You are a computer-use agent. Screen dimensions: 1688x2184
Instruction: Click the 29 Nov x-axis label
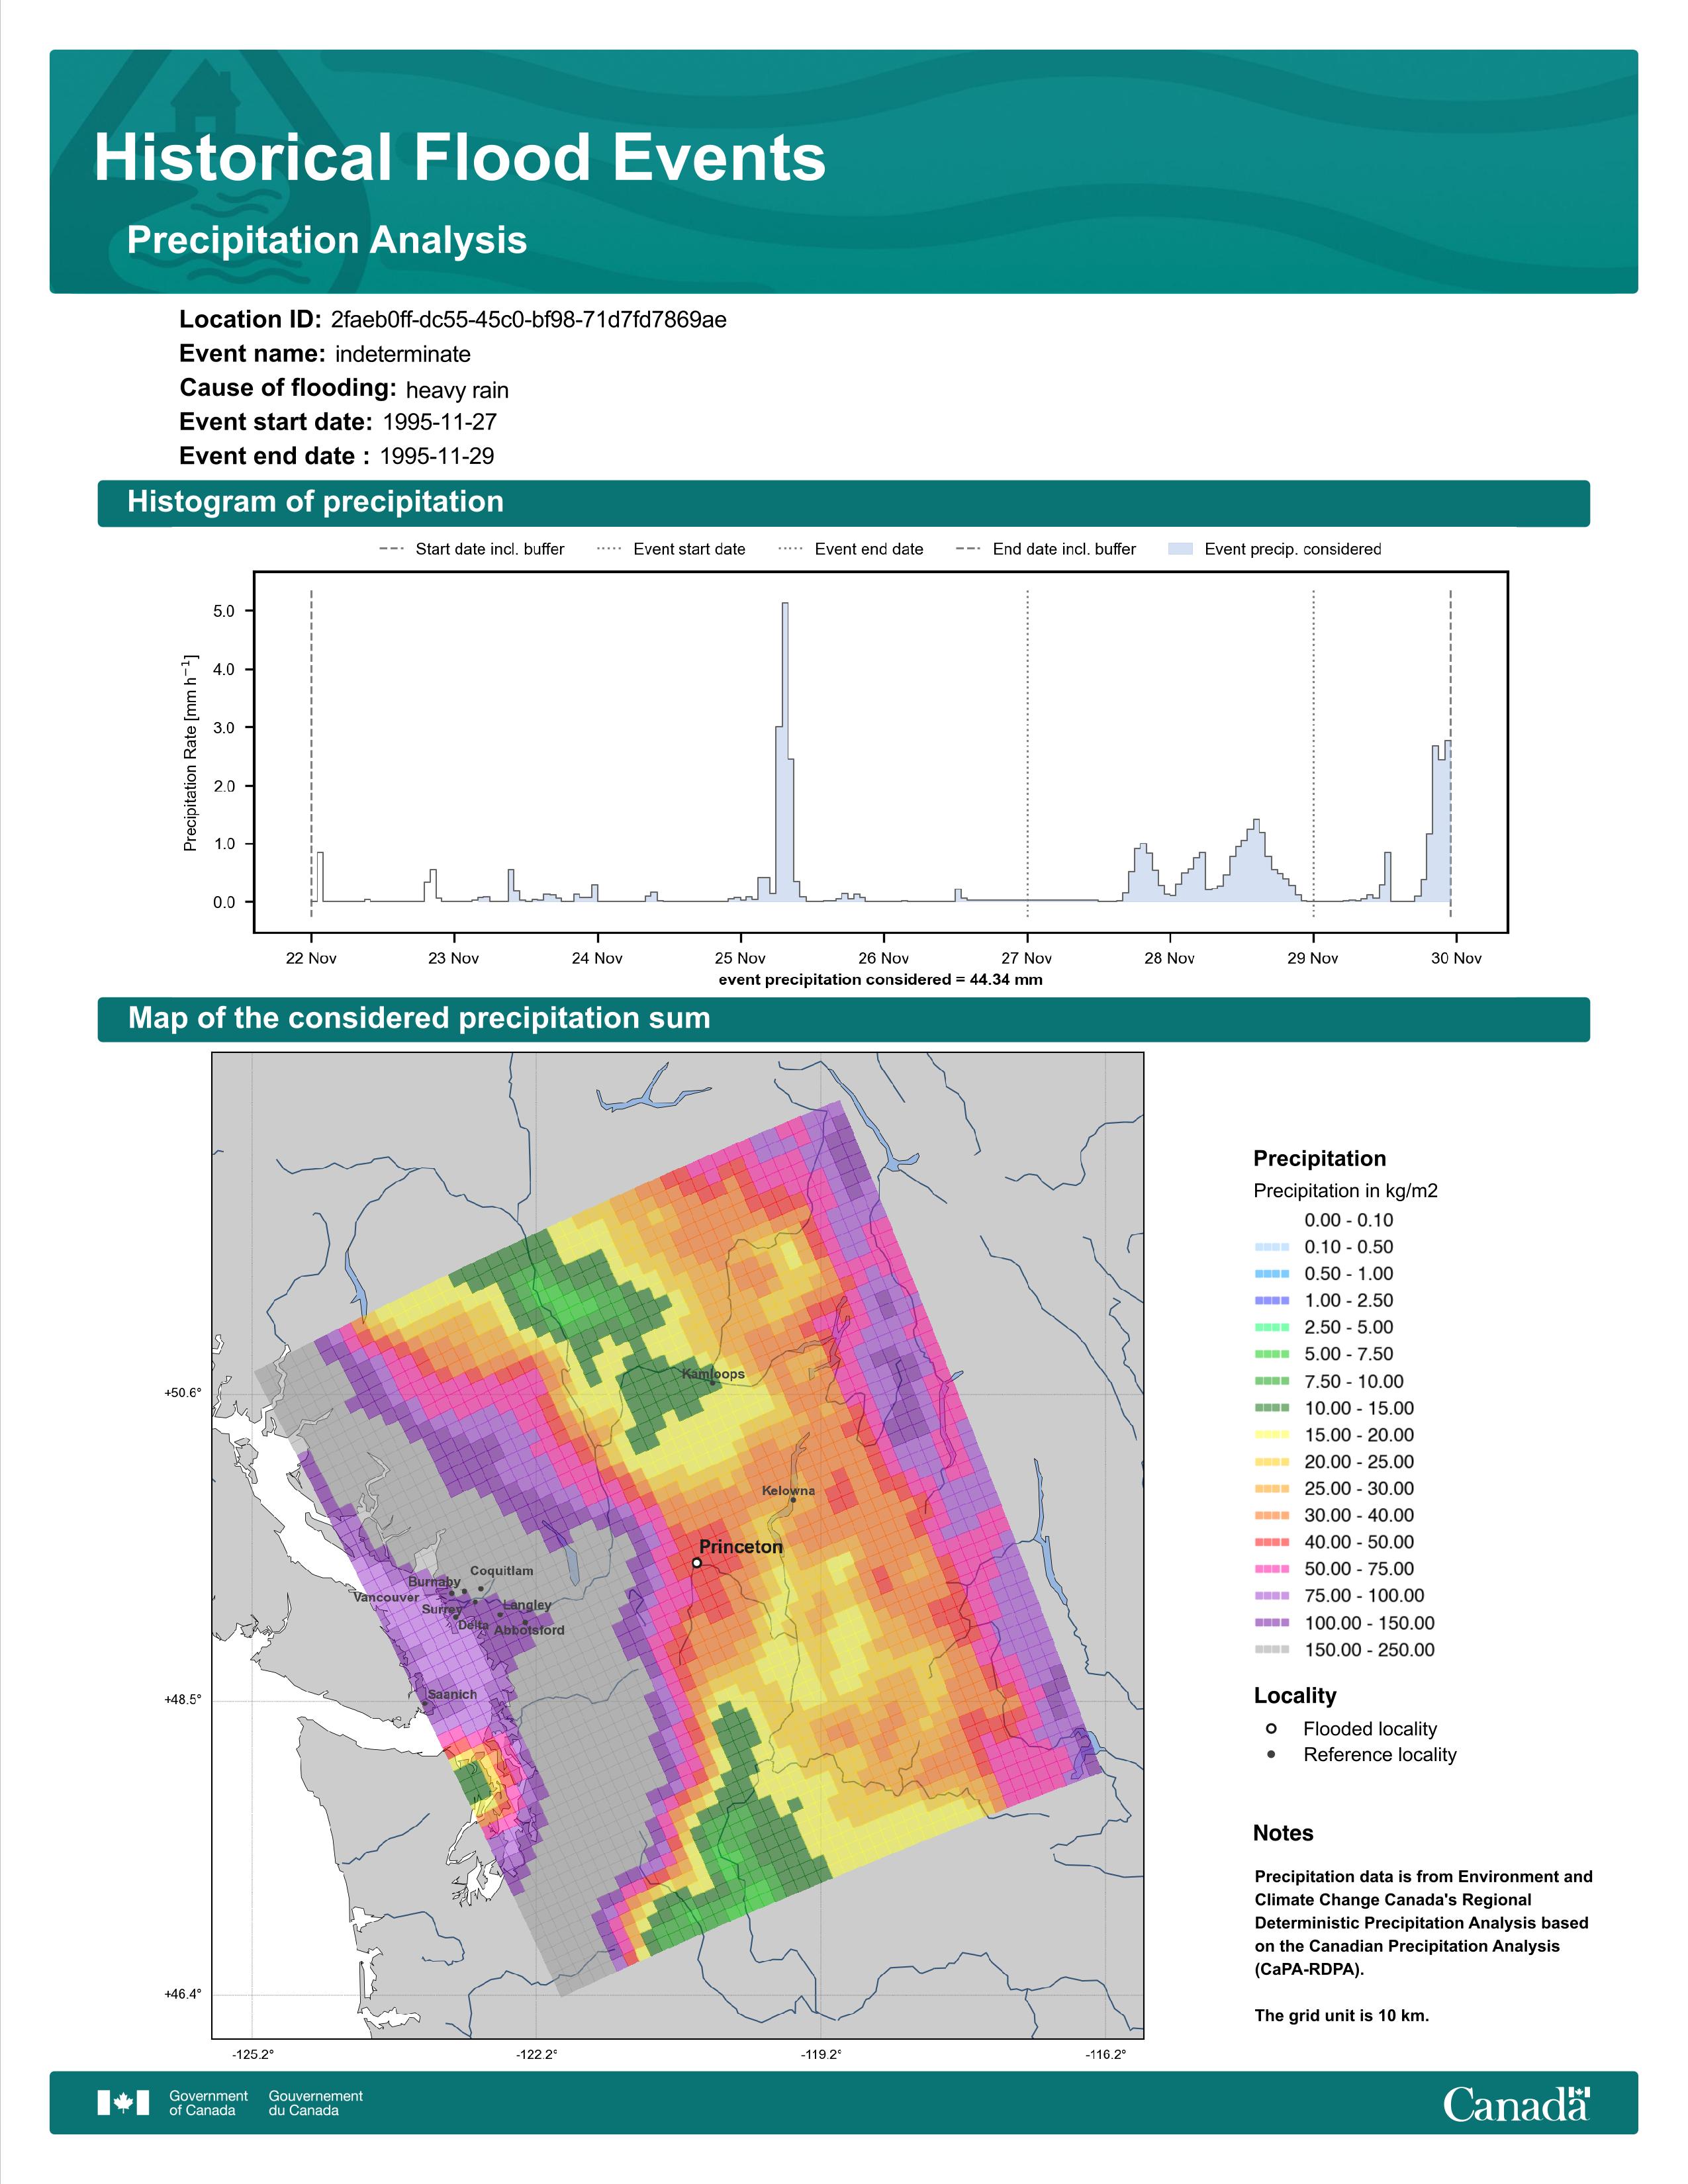pos(1313,958)
